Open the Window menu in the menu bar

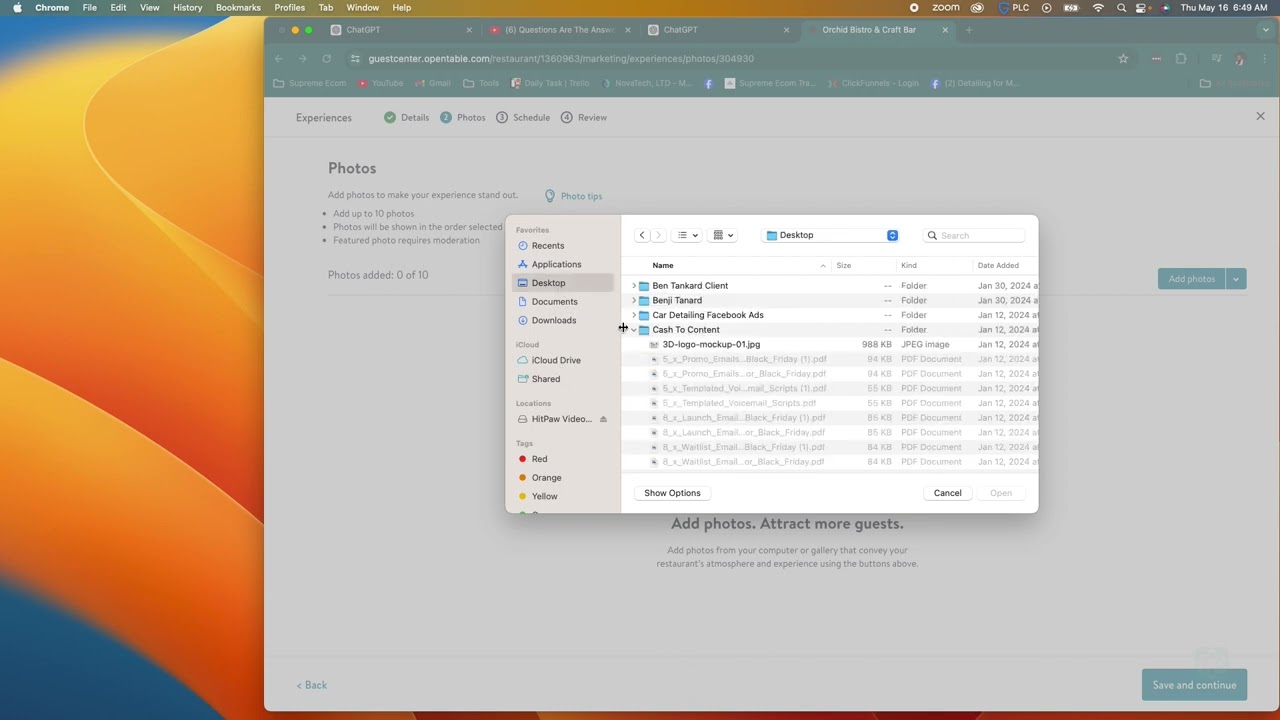click(363, 7)
